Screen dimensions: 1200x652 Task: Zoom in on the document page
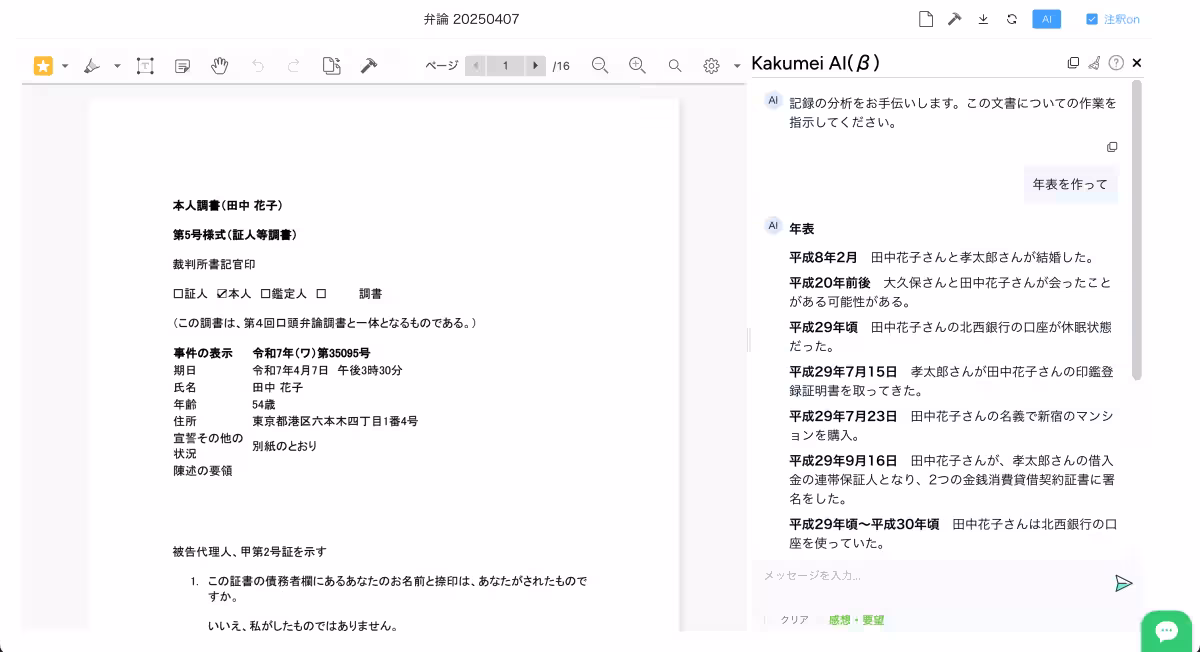[637, 65]
